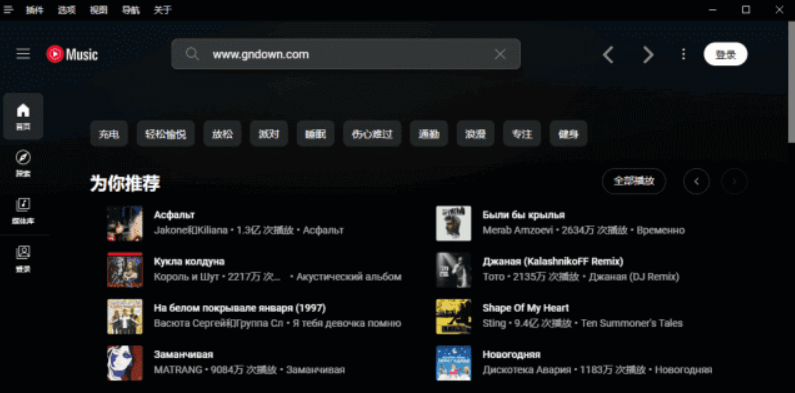Play the Заманчивая thumbnail
The image size is (795, 393).
(x=125, y=363)
